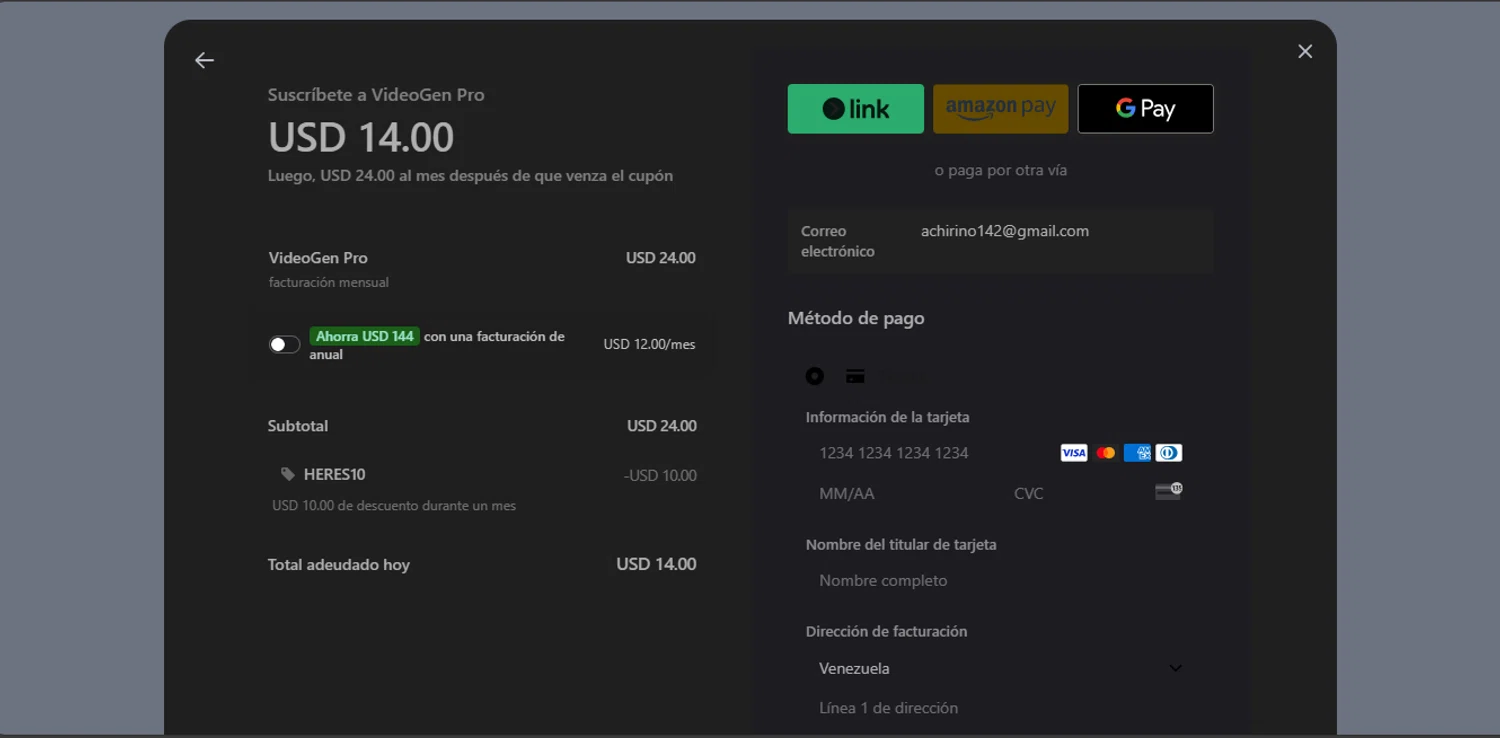Viewport: 1500px width, 738px height.
Task: Click the Nombre del titular de tarjeta label
Action: tap(901, 545)
